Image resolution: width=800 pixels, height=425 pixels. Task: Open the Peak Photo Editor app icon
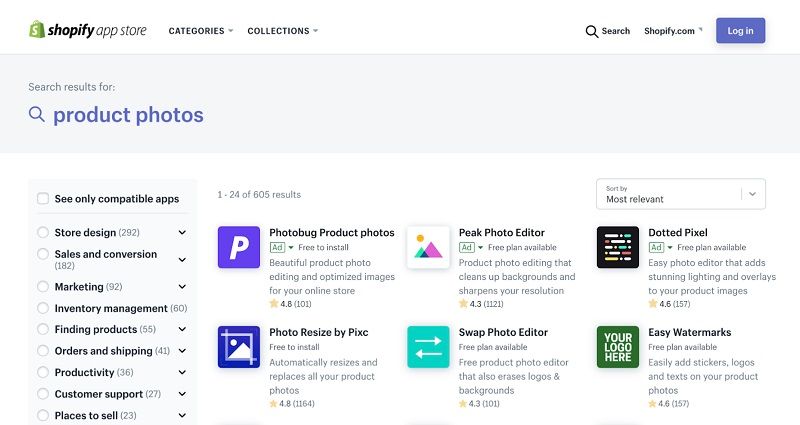[x=428, y=247]
